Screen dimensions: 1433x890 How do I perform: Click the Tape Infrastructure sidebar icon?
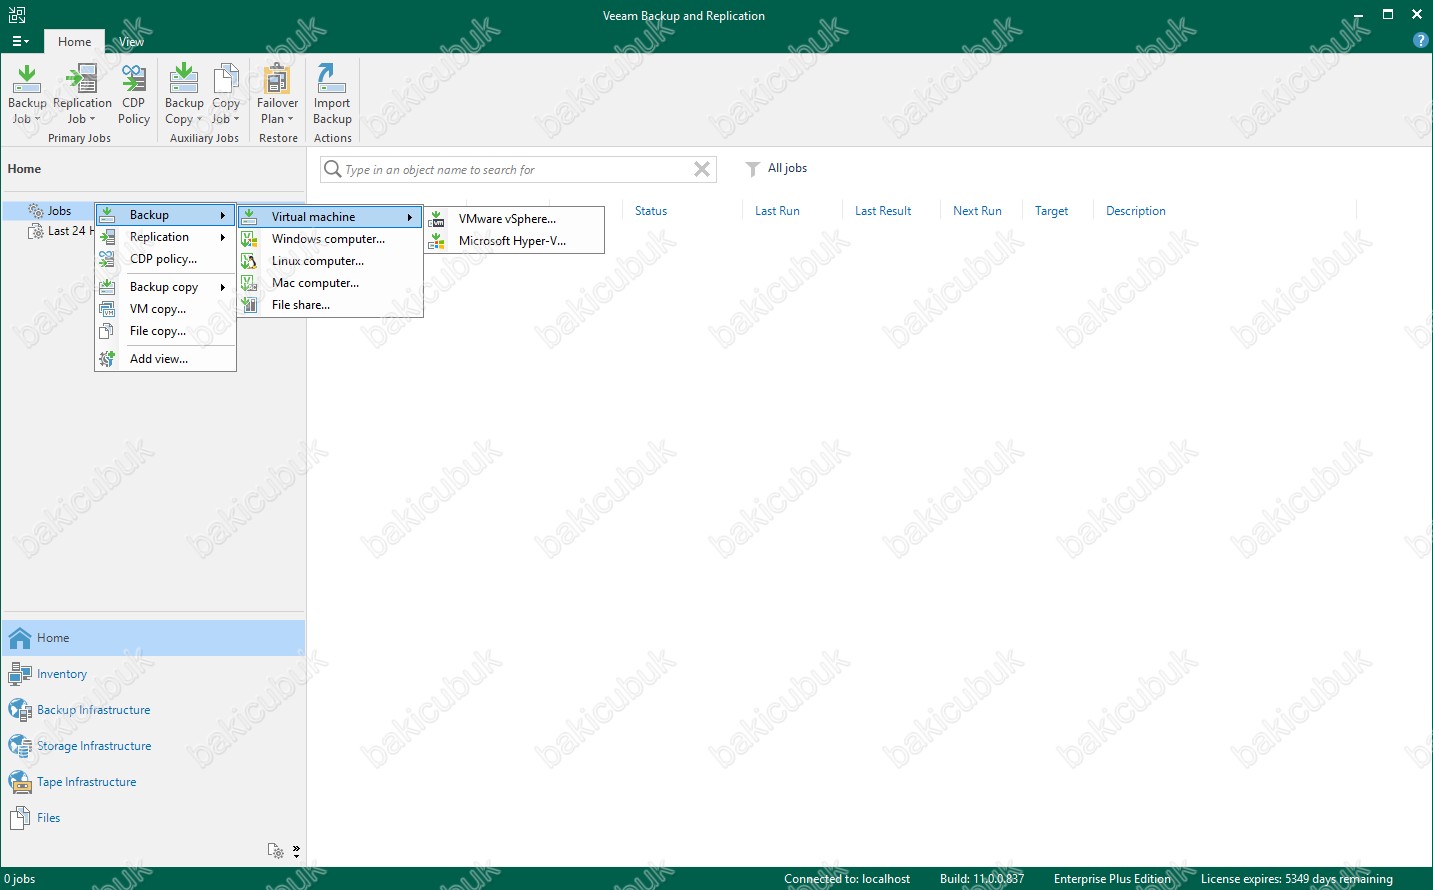[x=20, y=782]
